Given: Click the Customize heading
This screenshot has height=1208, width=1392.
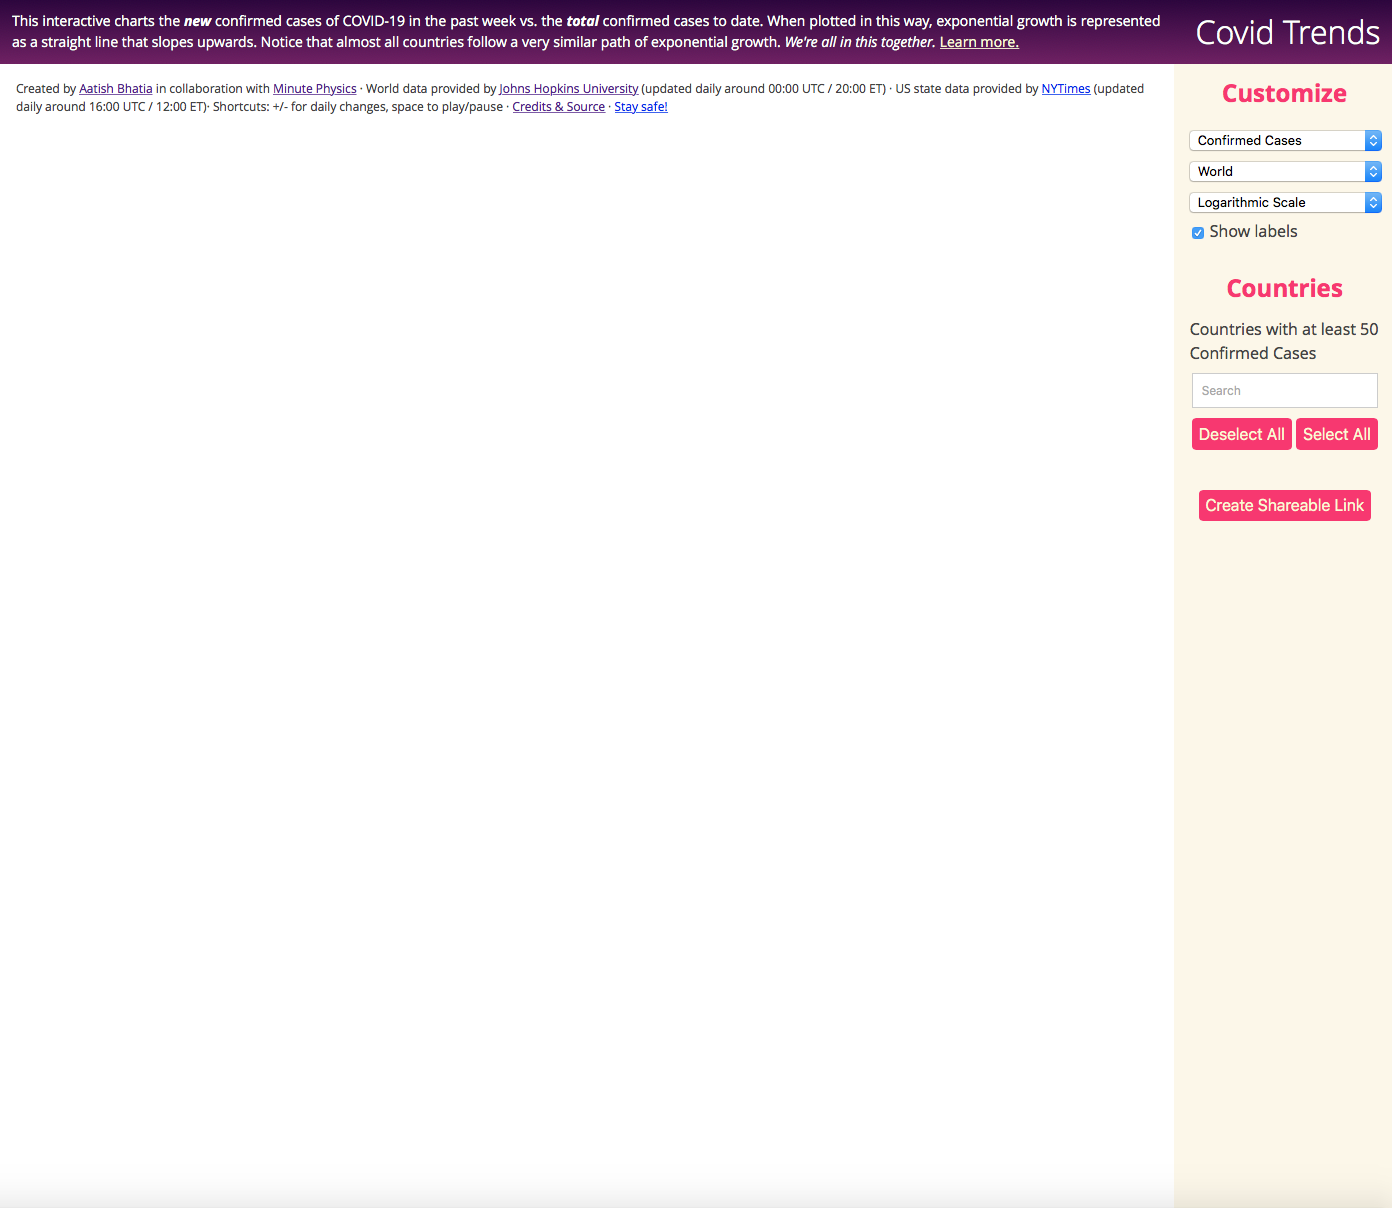Looking at the screenshot, I should (x=1285, y=94).
